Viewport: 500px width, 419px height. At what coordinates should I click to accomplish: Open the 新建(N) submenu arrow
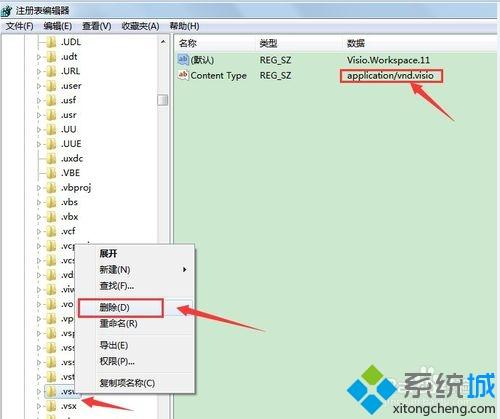click(185, 269)
